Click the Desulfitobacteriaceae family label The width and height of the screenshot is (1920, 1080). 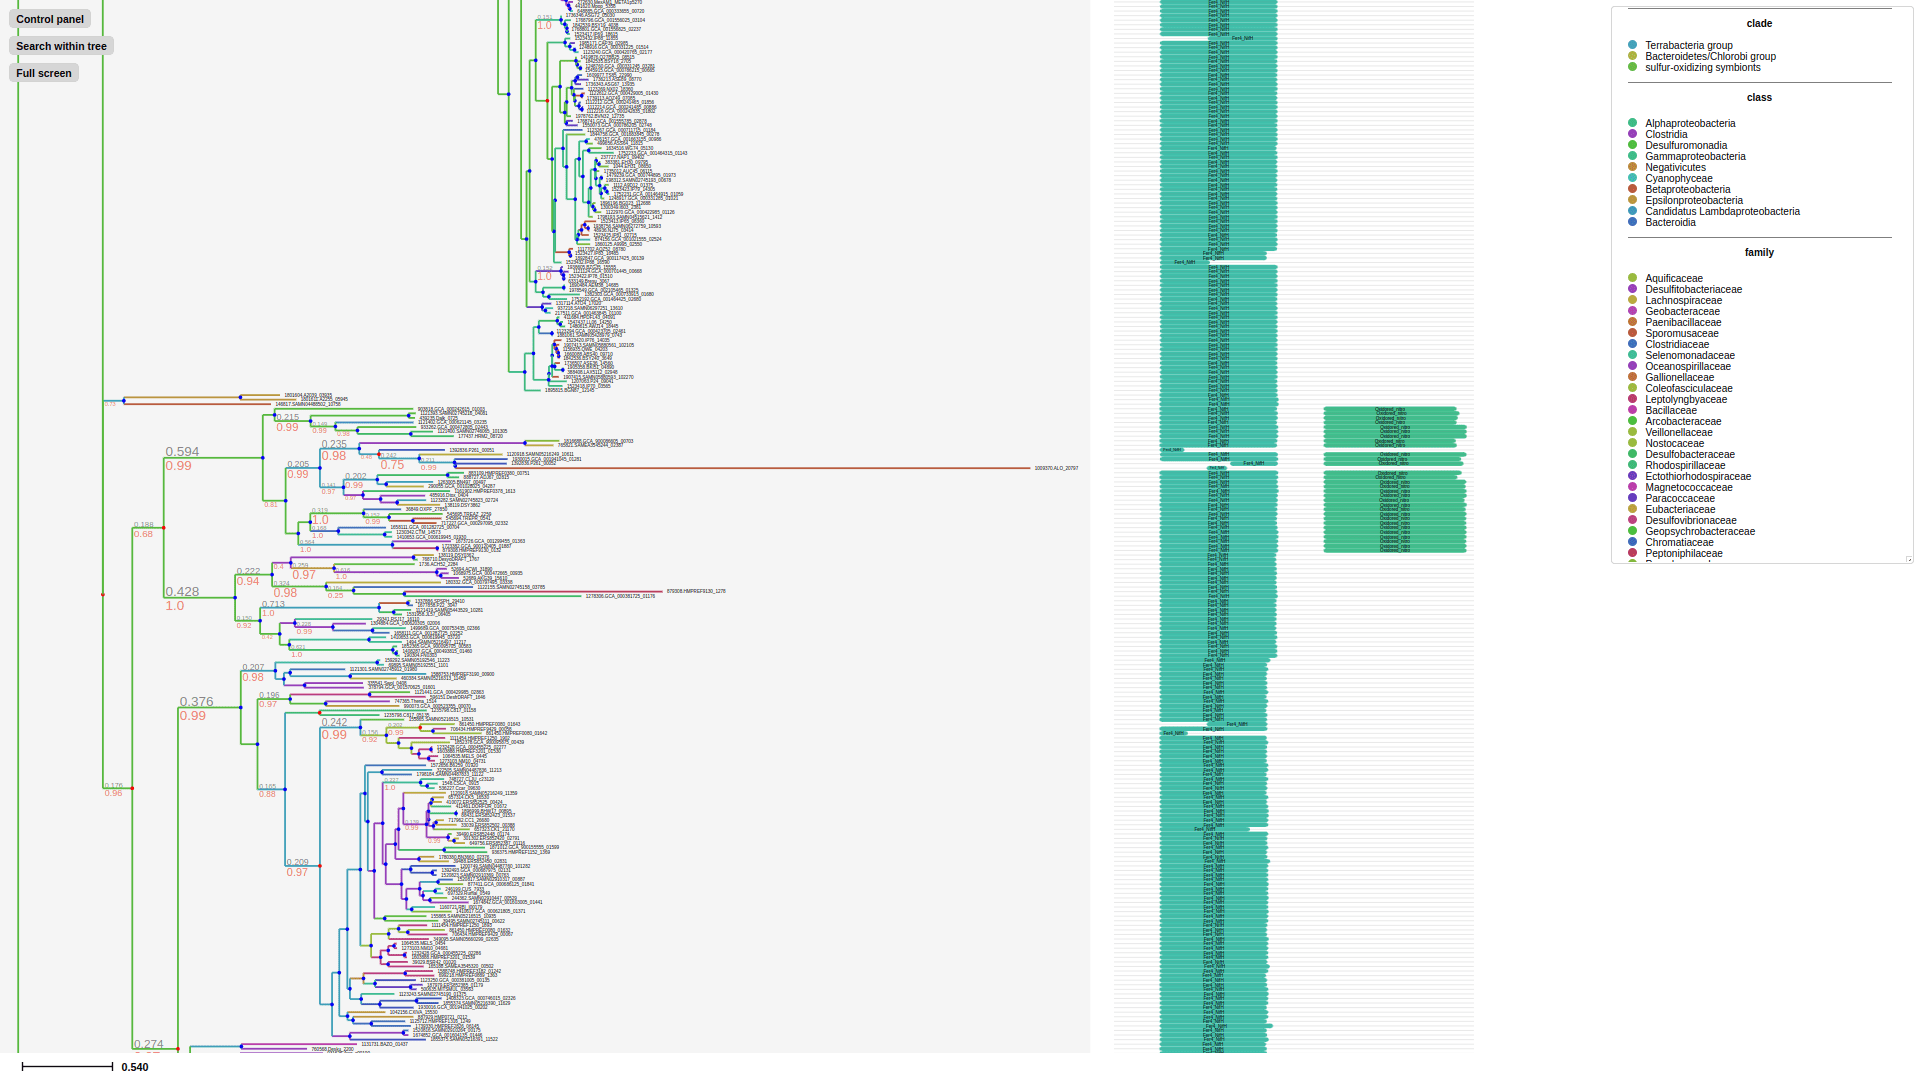1693,289
